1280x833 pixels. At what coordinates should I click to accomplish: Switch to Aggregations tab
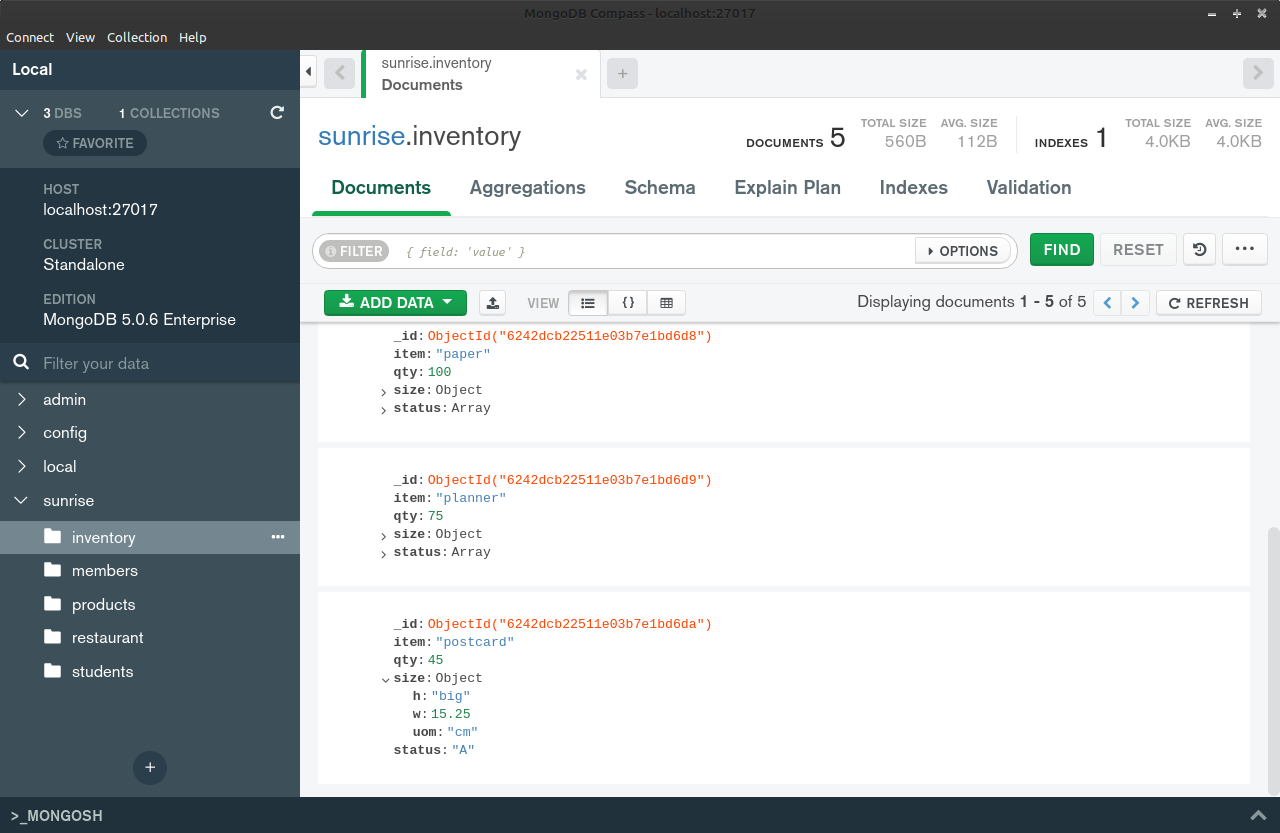pos(528,188)
